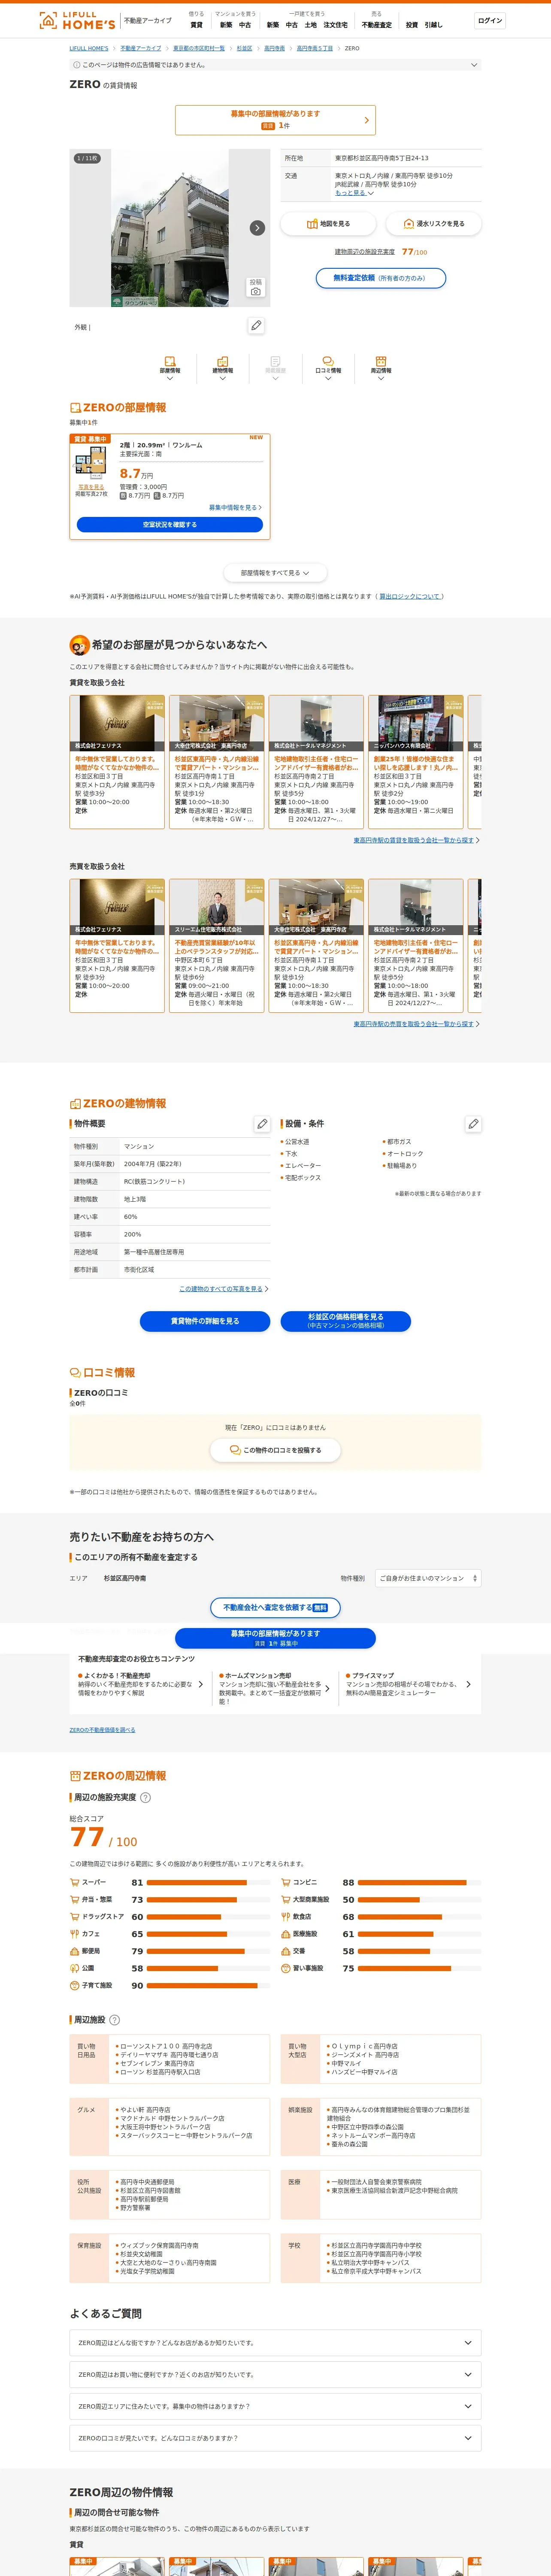Expand もっと見る under 交通
Image resolution: width=551 pixels, height=2576 pixels.
(354, 193)
